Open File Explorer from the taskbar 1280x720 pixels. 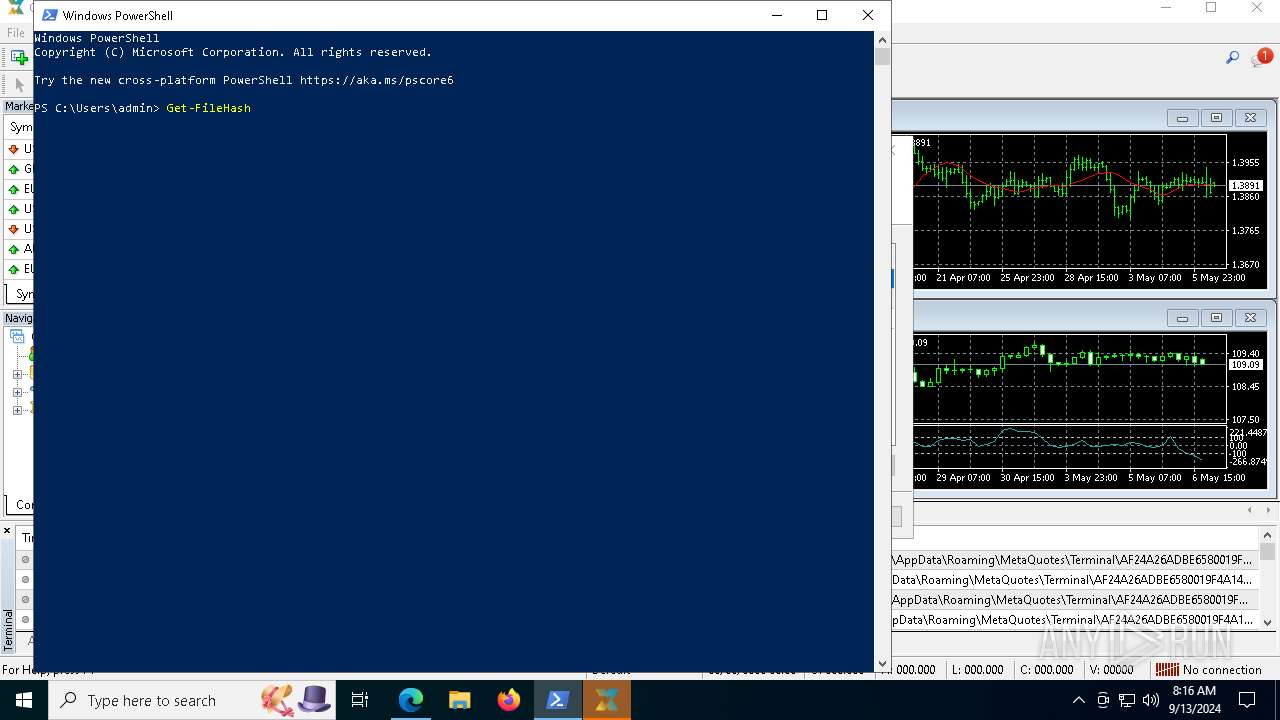coord(459,700)
